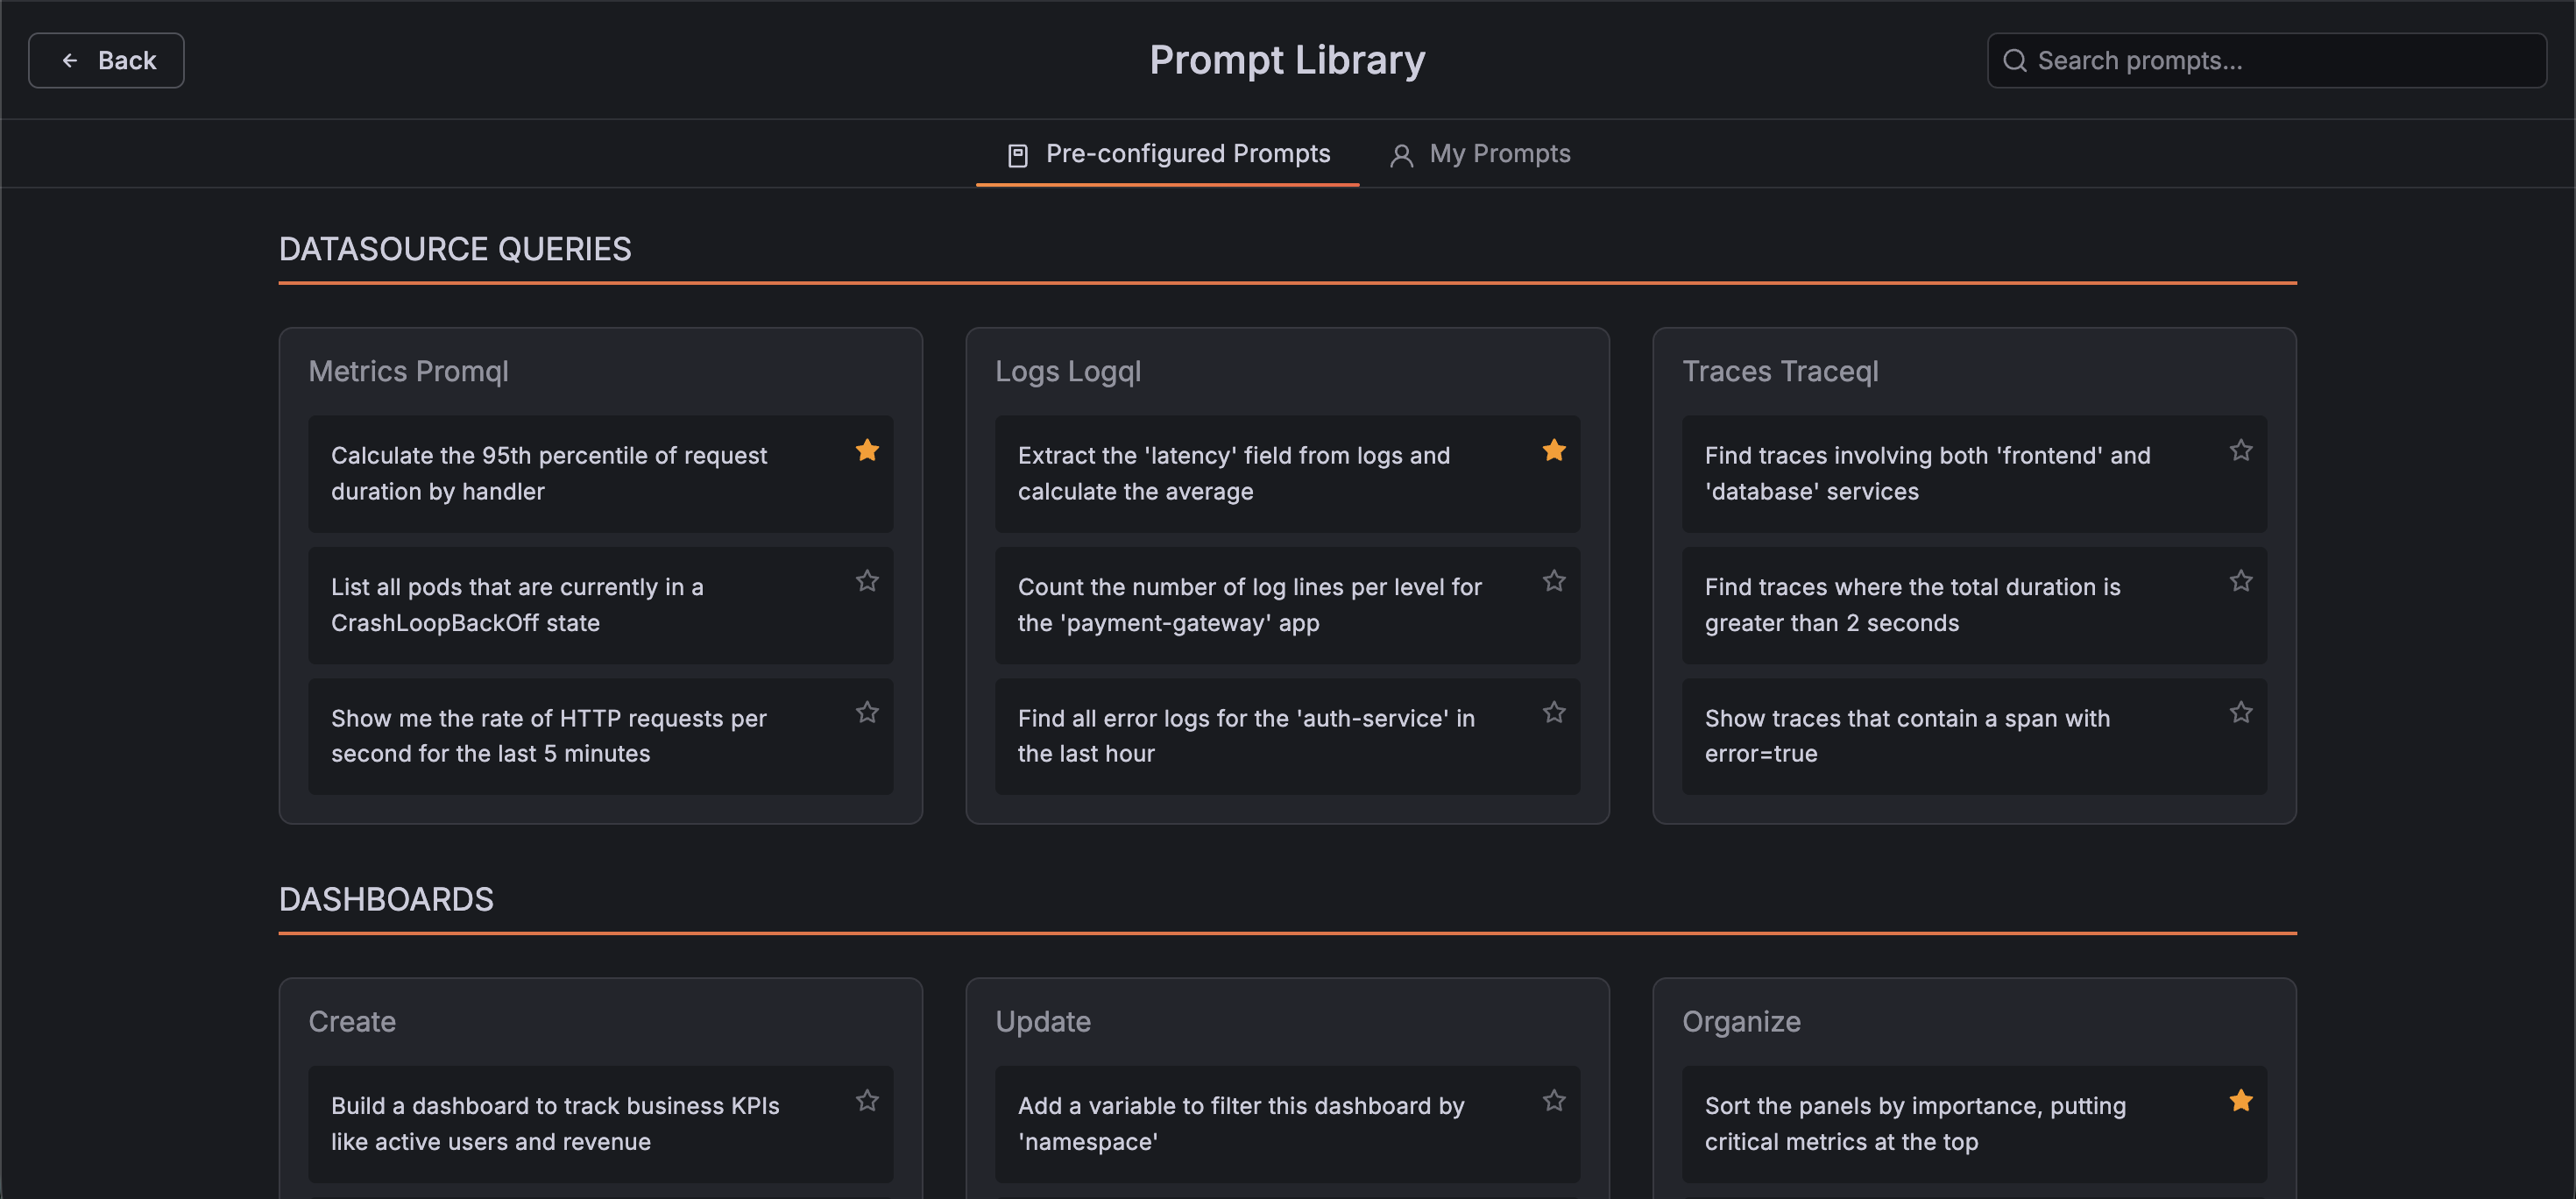Click the Traces Traceql category heading
This screenshot has width=2576, height=1199.
(1780, 371)
